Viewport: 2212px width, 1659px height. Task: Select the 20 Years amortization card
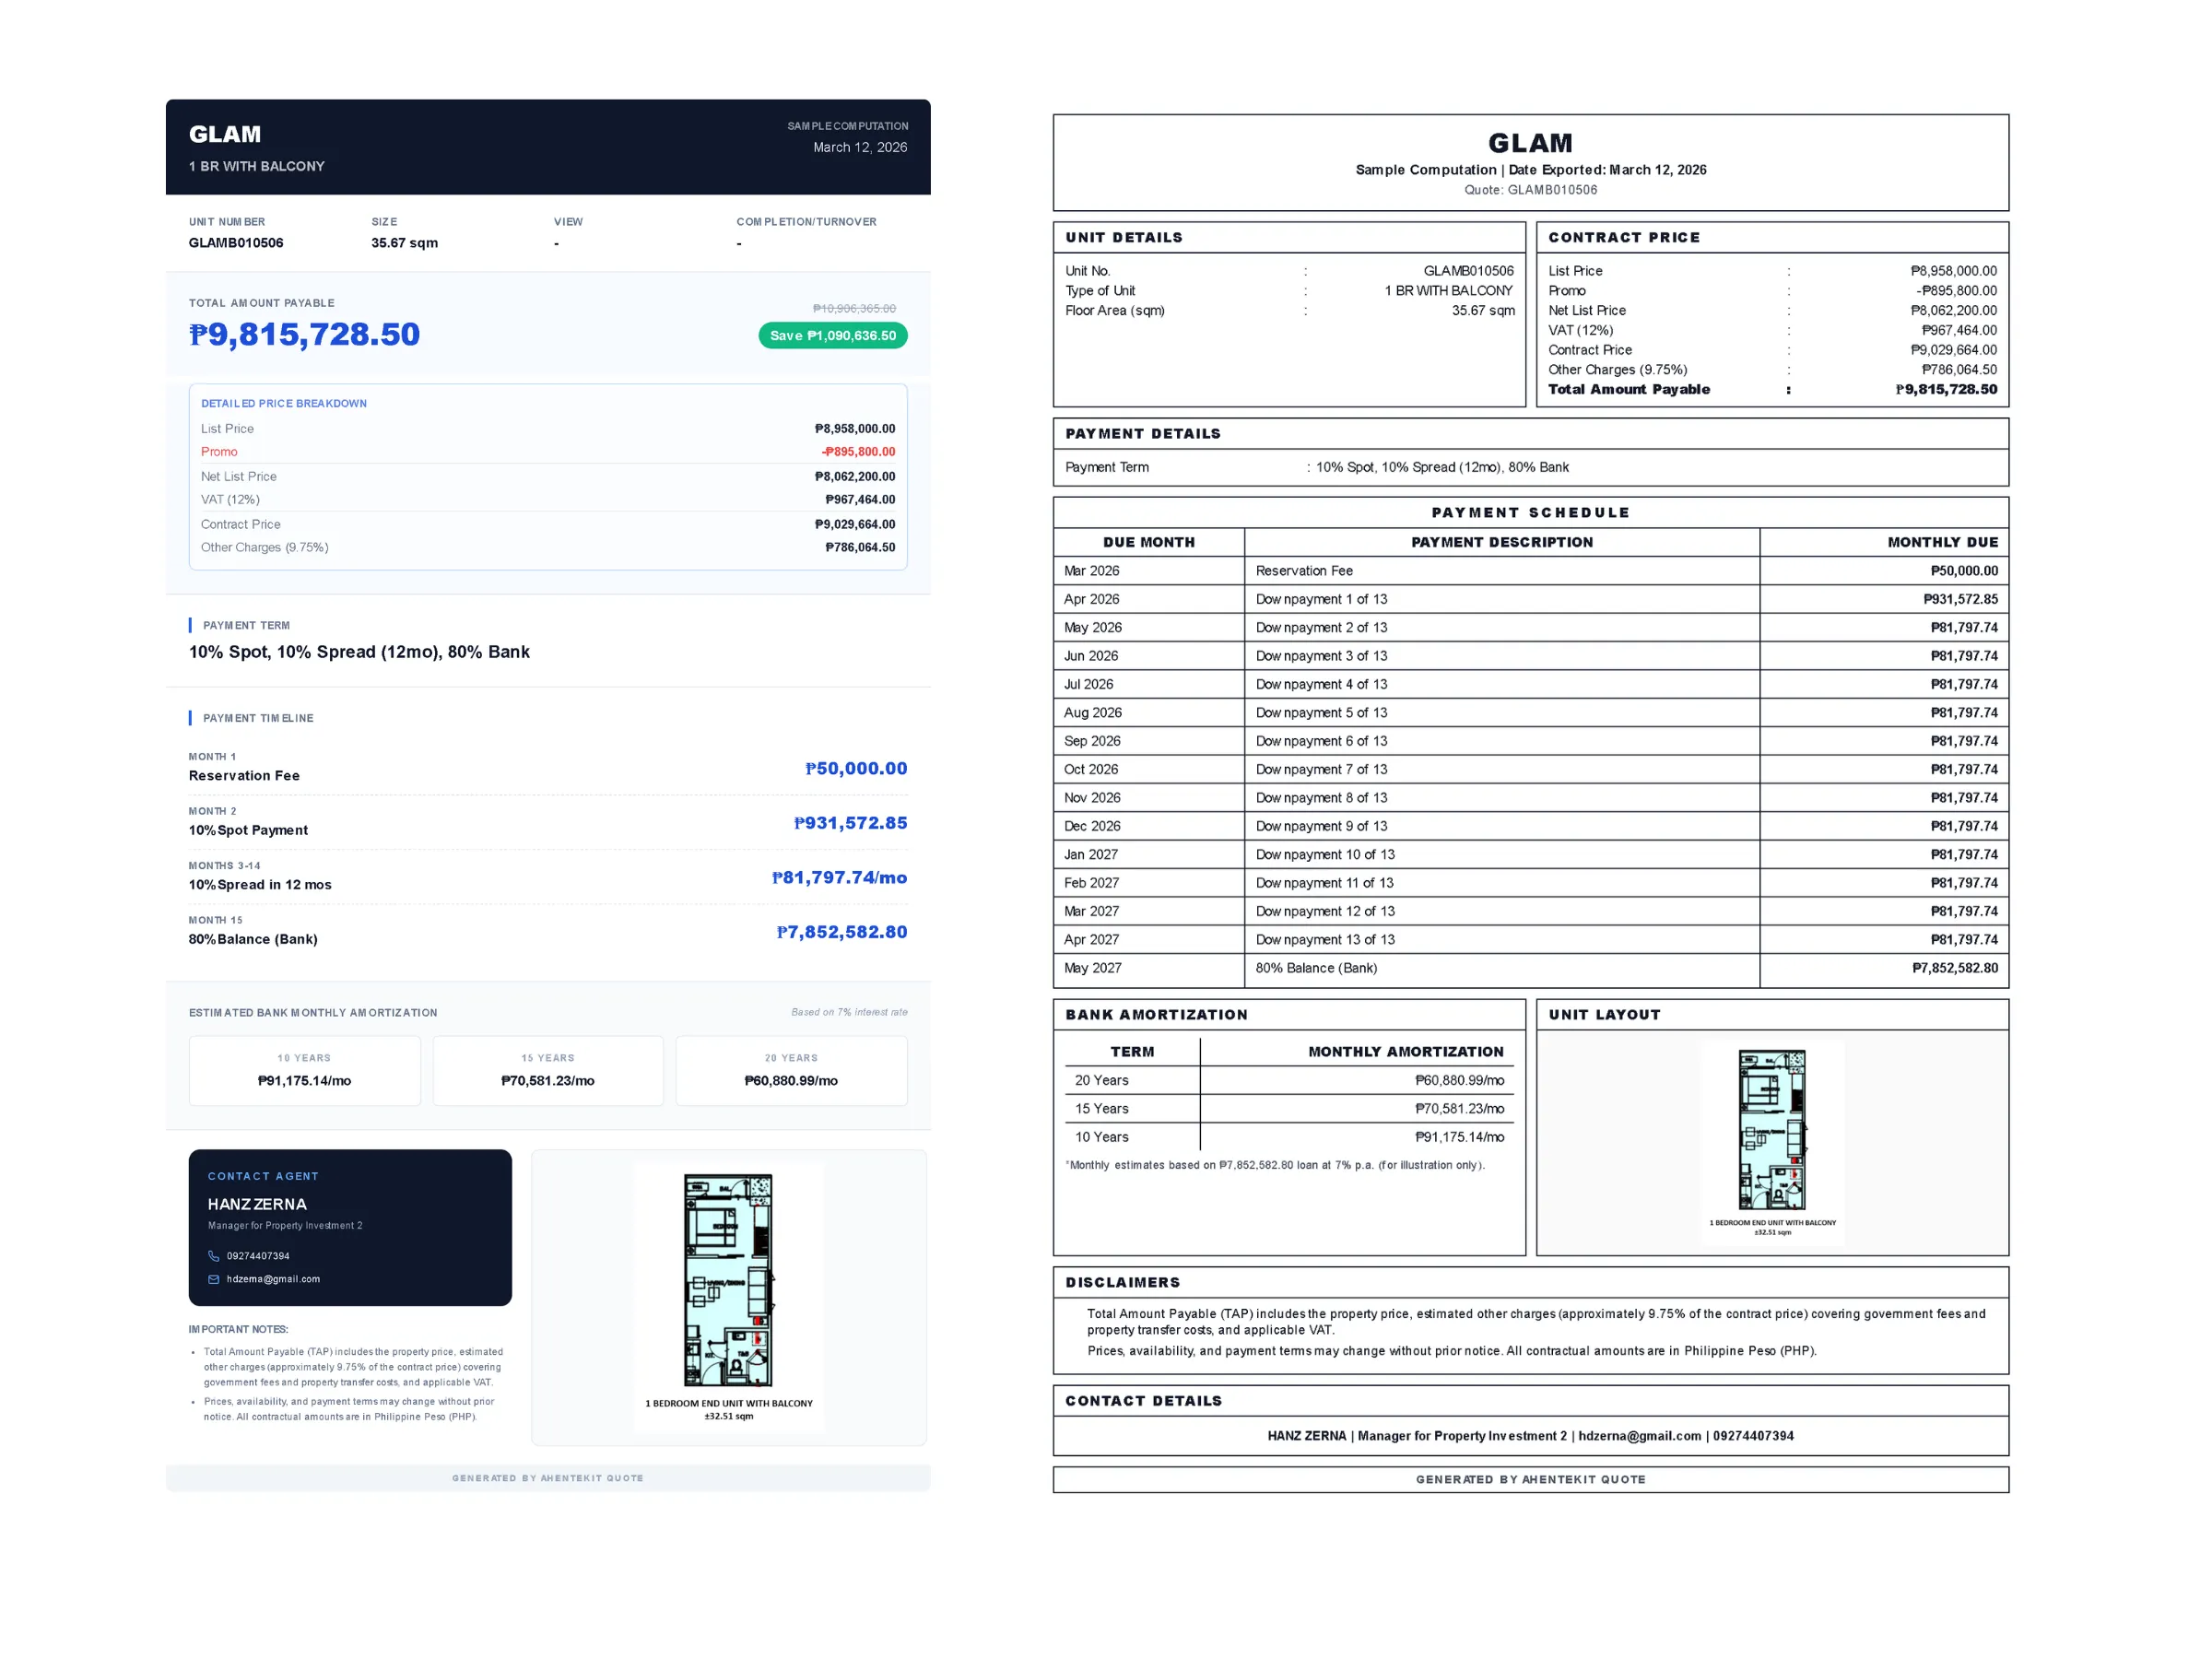[x=791, y=1070]
